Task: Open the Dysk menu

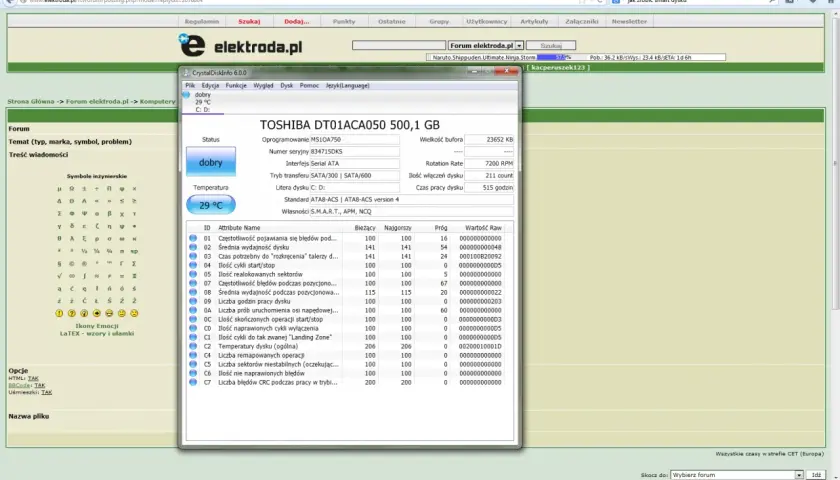Action: 287,86
